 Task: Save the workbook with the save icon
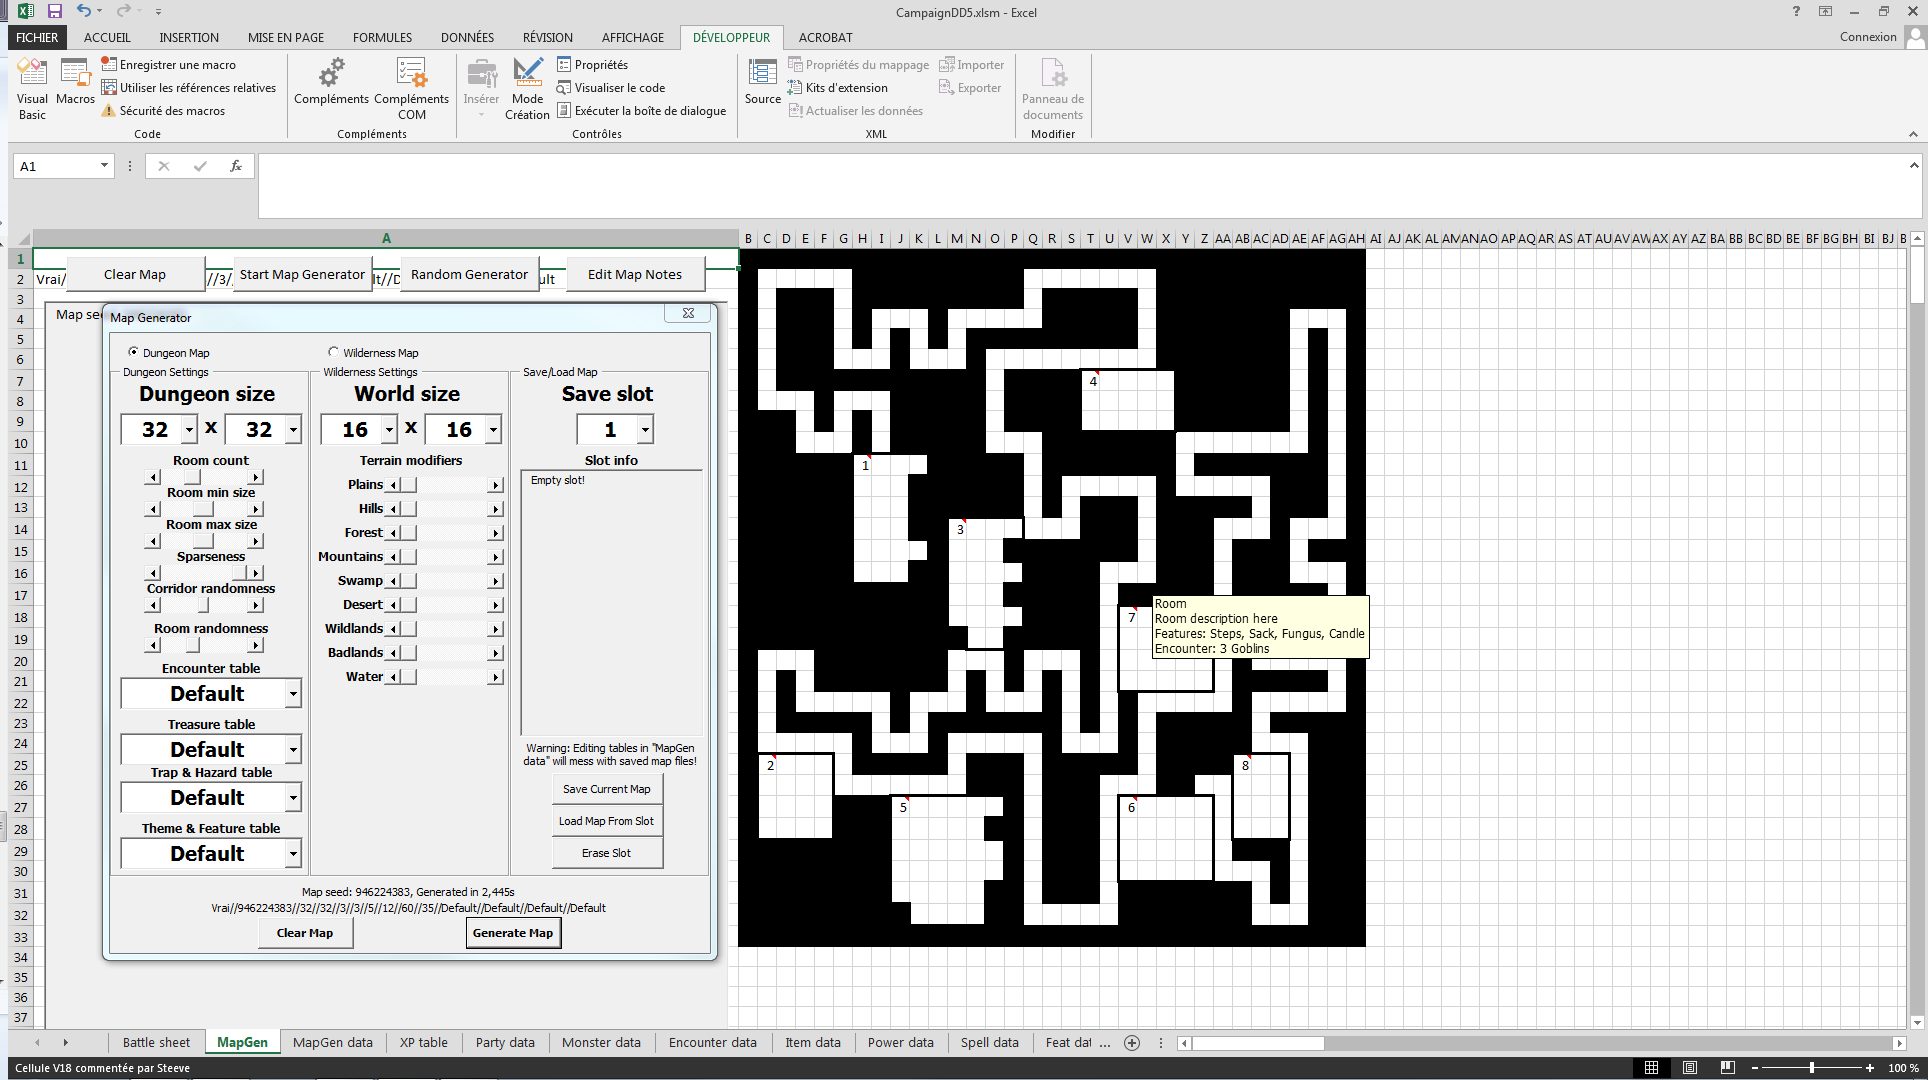55,11
